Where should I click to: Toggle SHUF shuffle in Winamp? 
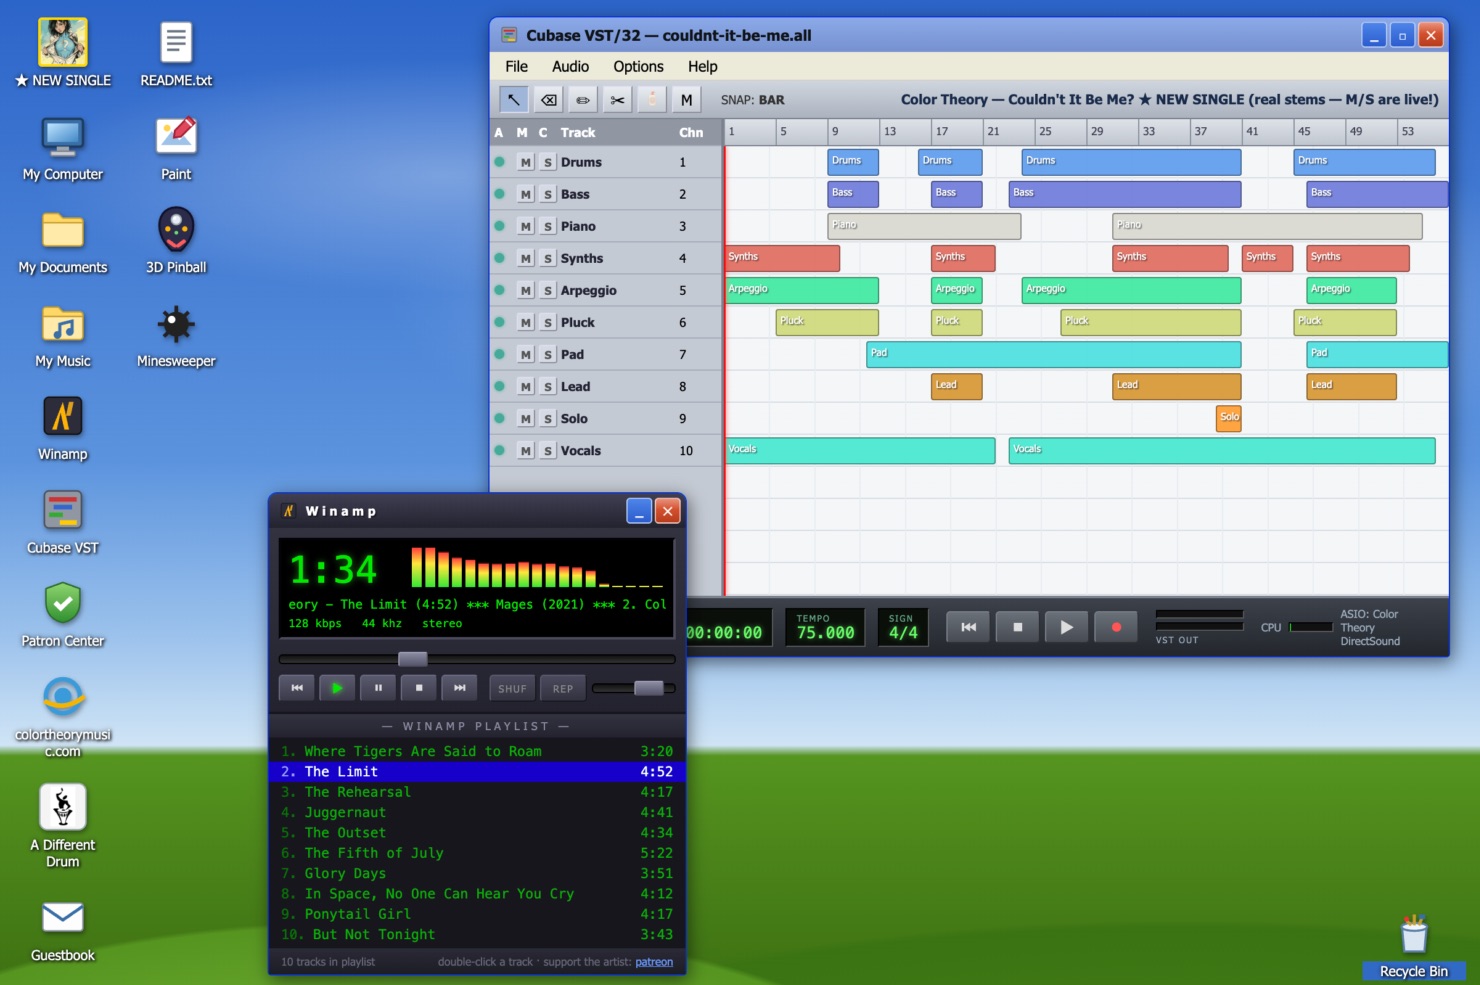(x=512, y=688)
